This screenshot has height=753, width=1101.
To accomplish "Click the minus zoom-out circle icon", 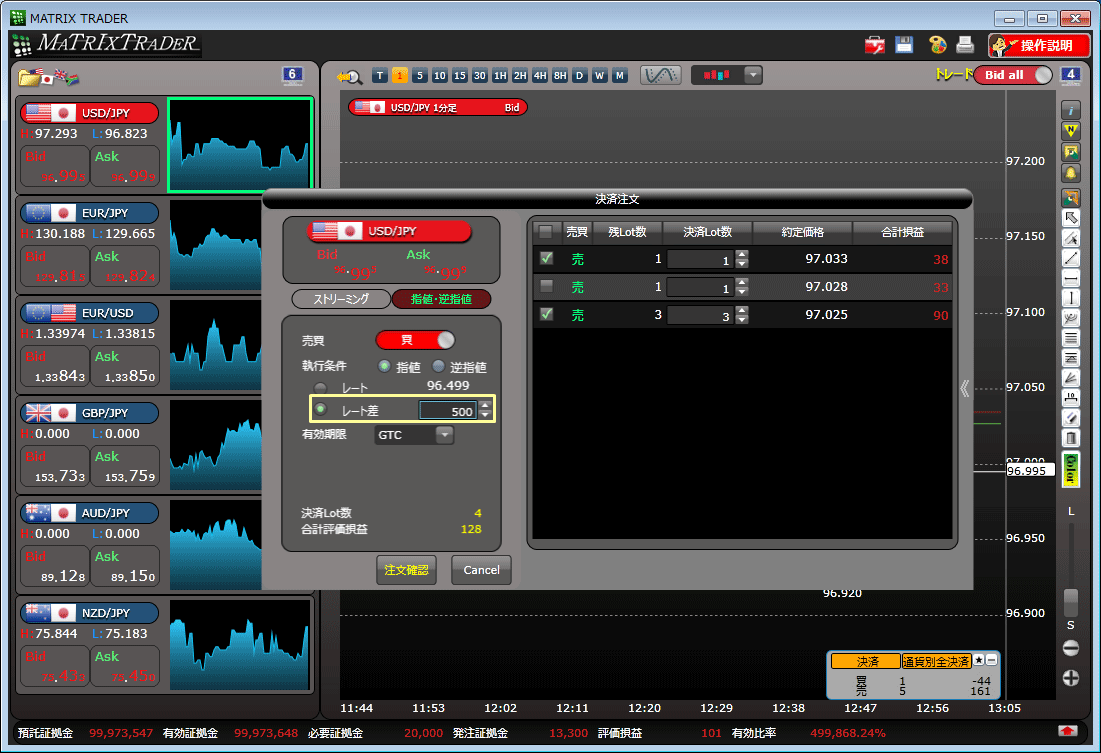I will click(x=1071, y=648).
